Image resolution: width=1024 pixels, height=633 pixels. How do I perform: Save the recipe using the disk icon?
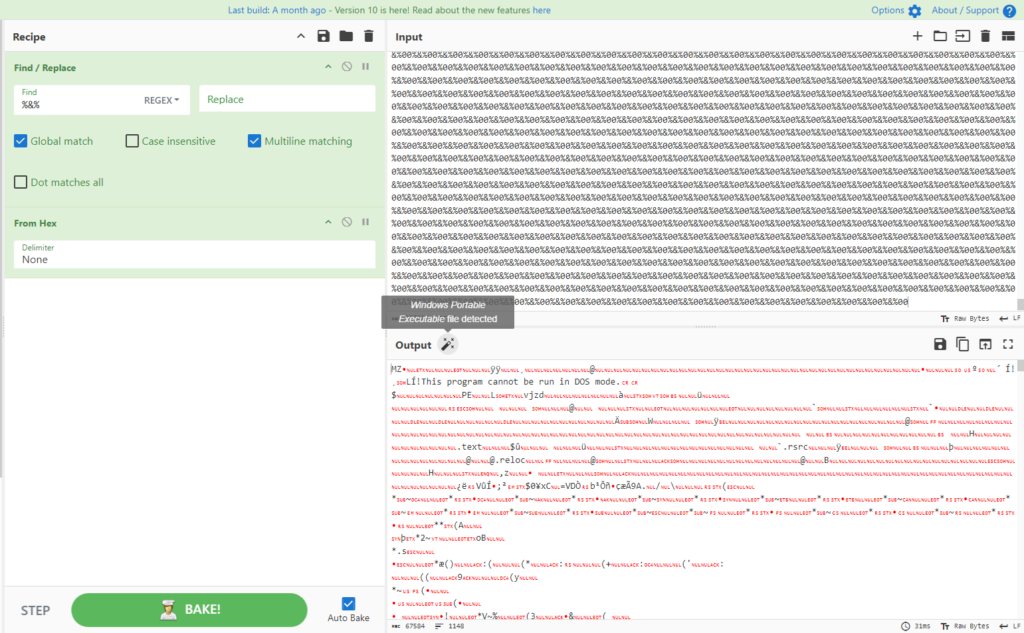[323, 36]
